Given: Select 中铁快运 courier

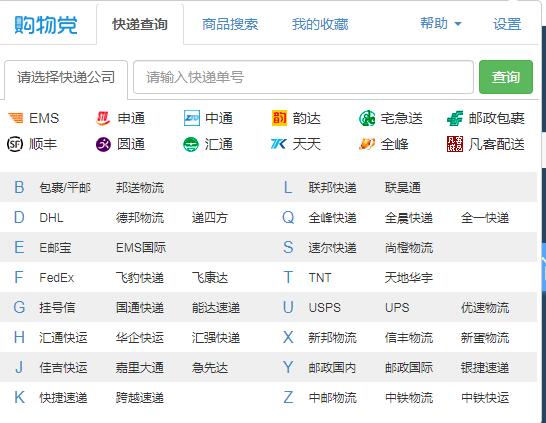Looking at the screenshot, I should [485, 398].
